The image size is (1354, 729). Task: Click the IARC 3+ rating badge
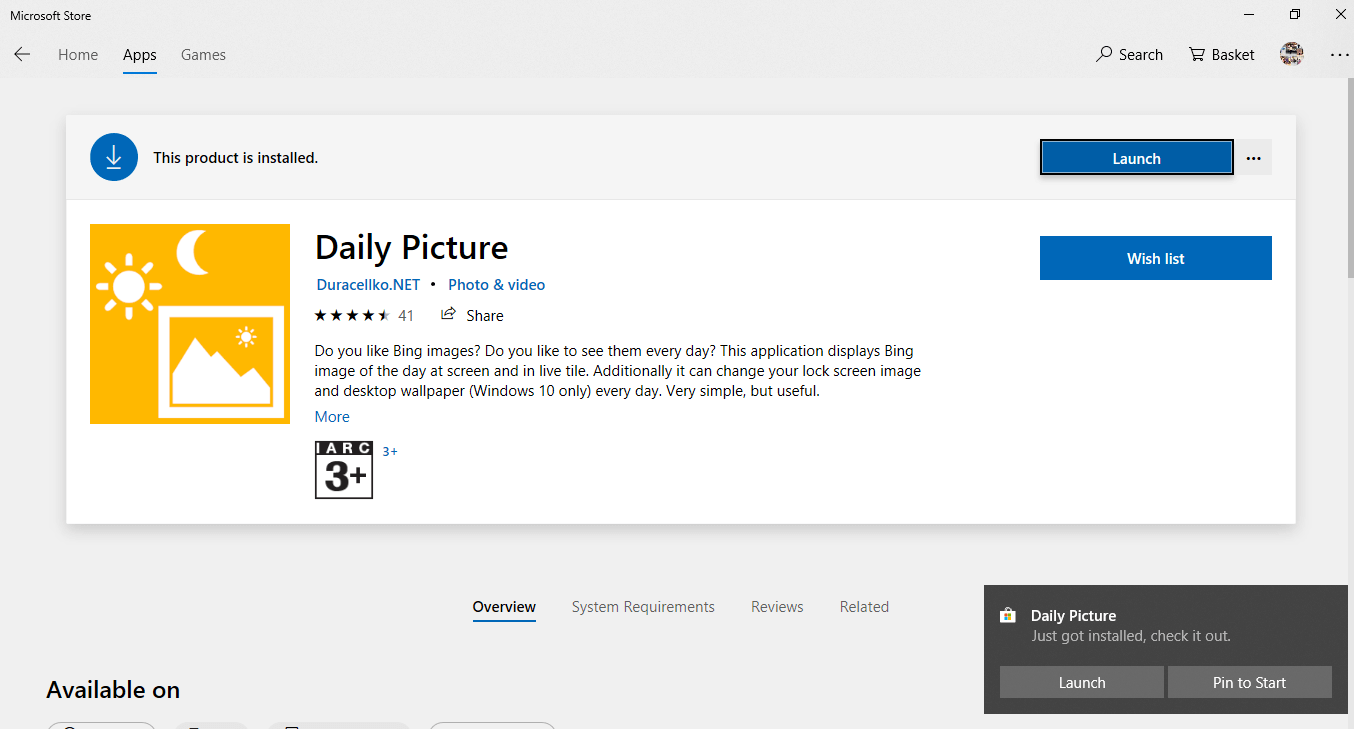(344, 470)
